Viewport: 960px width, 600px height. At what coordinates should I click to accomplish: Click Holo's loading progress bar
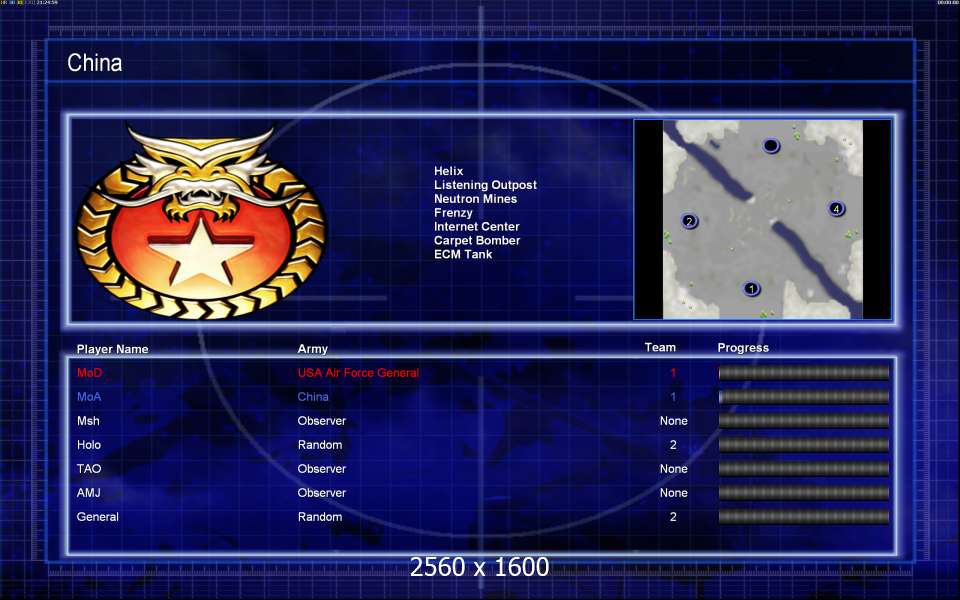(804, 444)
